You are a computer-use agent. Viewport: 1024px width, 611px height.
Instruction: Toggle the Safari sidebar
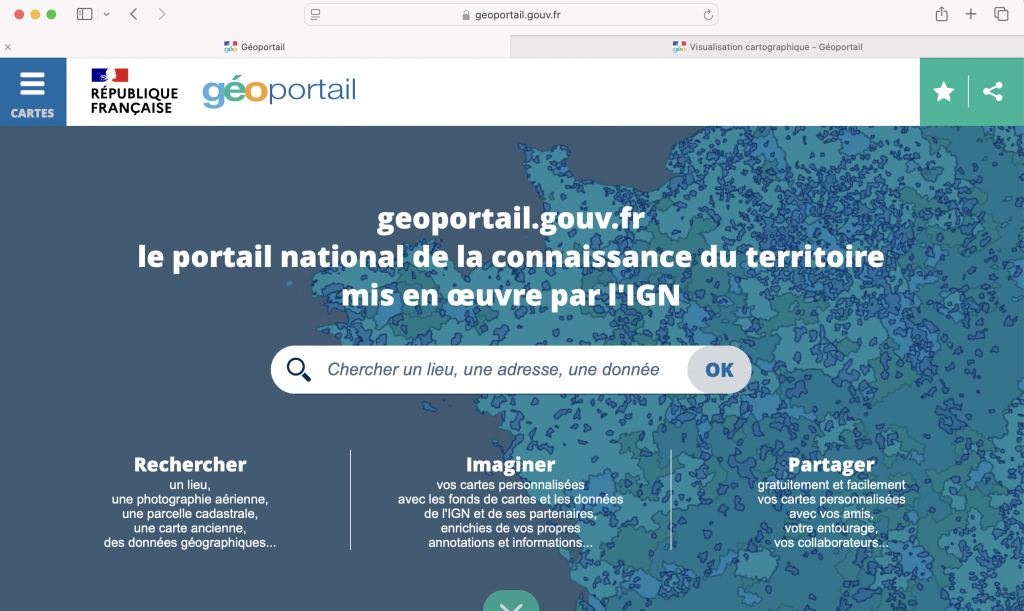click(84, 14)
